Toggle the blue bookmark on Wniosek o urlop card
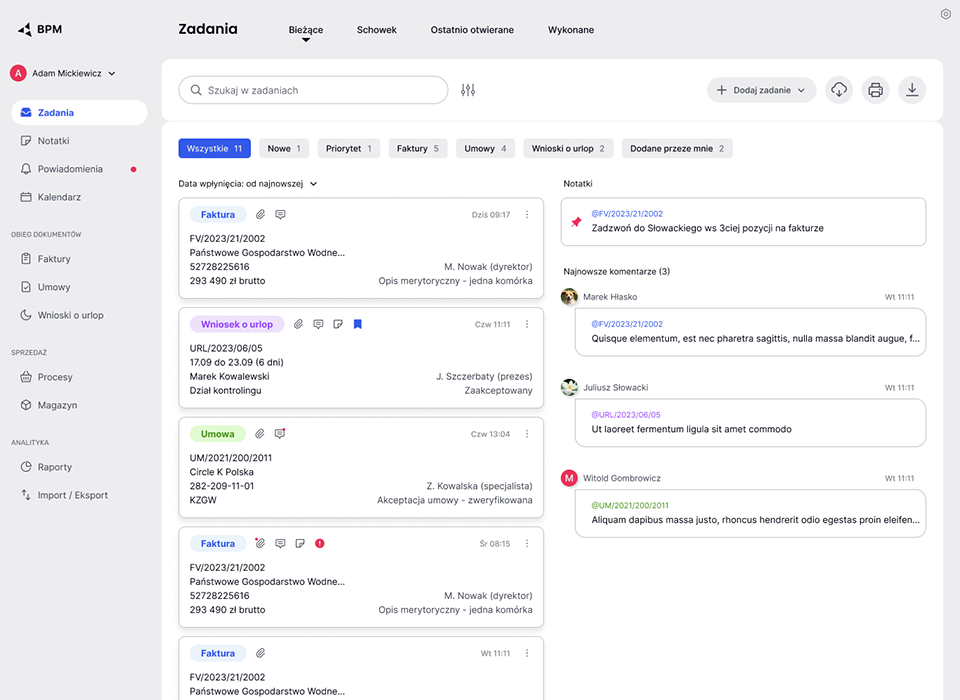960x700 pixels. [358, 324]
